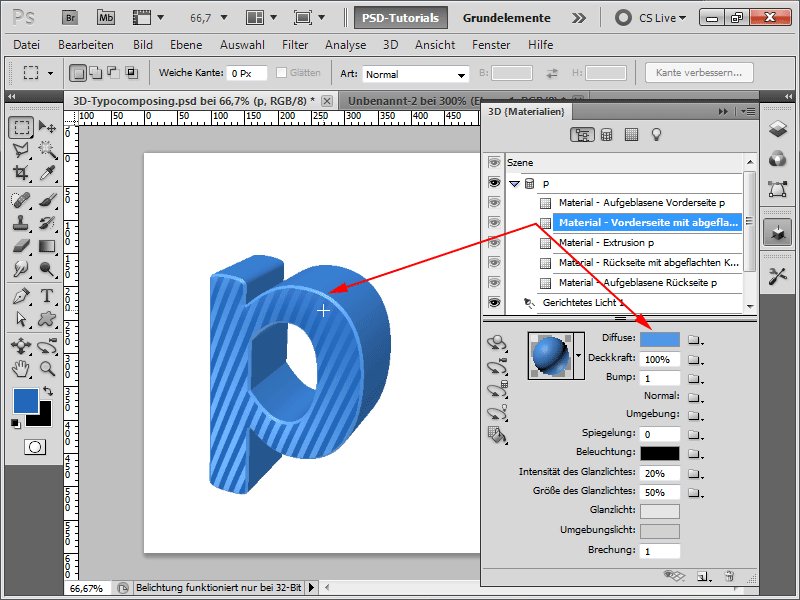Select the History Brush tool

point(47,223)
